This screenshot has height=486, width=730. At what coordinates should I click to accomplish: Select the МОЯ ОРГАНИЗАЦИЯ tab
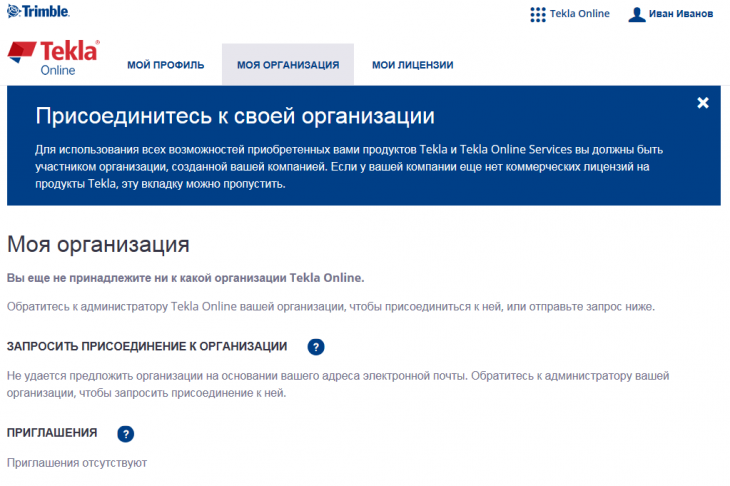(x=288, y=65)
